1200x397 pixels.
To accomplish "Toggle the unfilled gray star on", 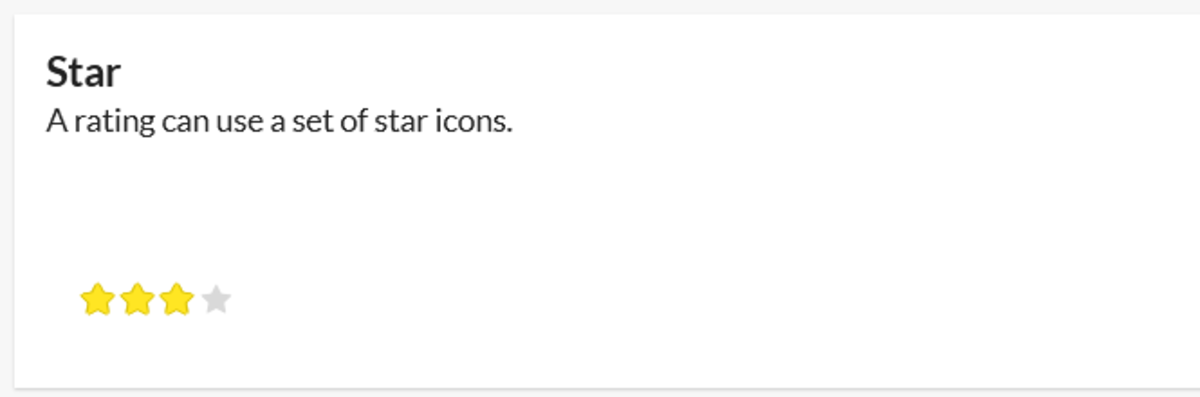I will (x=216, y=299).
